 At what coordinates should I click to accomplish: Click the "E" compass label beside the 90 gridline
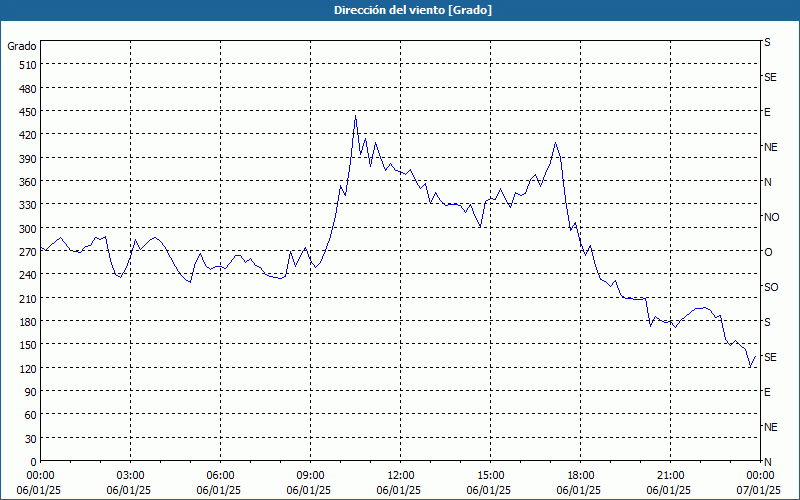point(767,392)
